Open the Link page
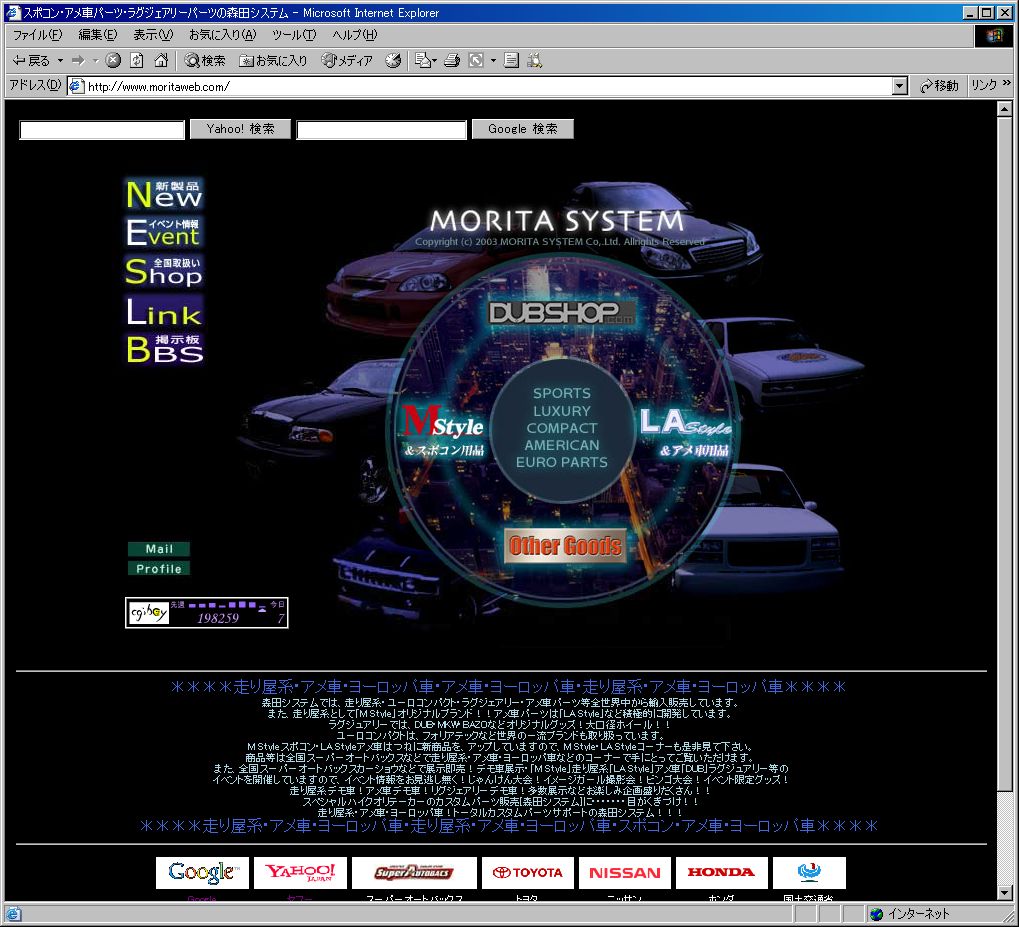Viewport: 1019px width, 927px height. 164,313
